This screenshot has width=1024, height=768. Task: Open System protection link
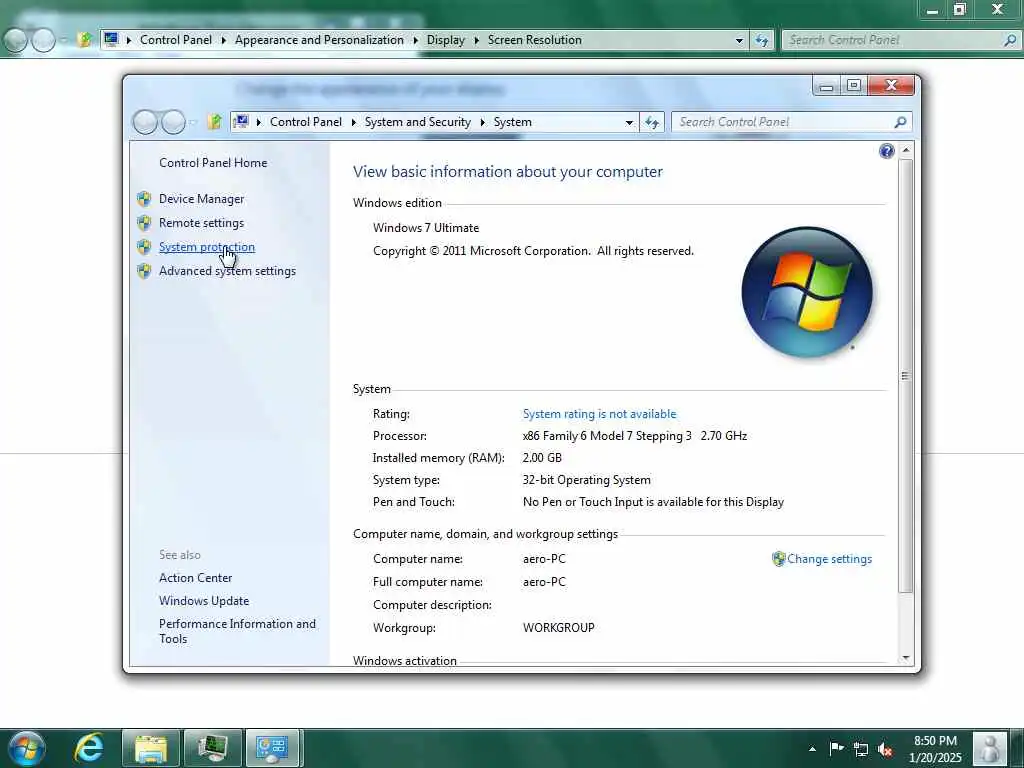206,247
